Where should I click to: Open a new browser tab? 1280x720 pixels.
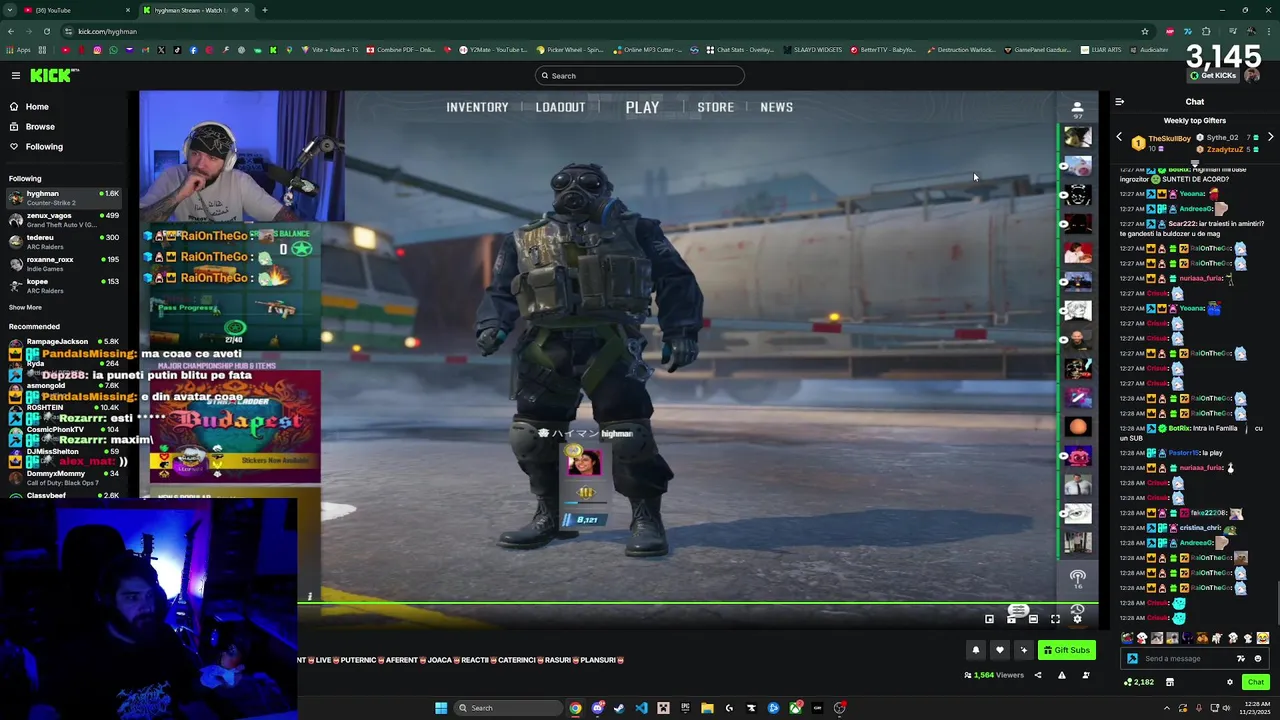click(264, 10)
